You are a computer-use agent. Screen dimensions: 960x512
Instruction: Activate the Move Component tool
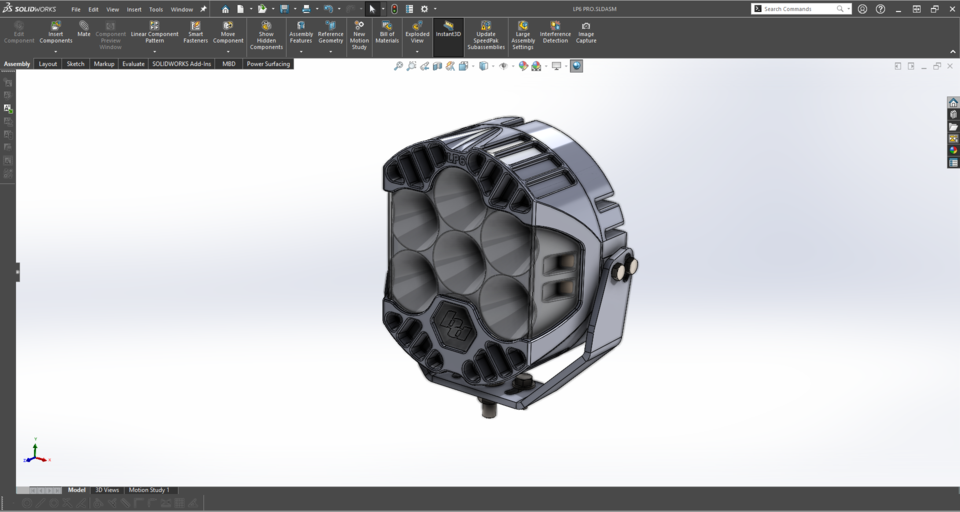pos(228,32)
